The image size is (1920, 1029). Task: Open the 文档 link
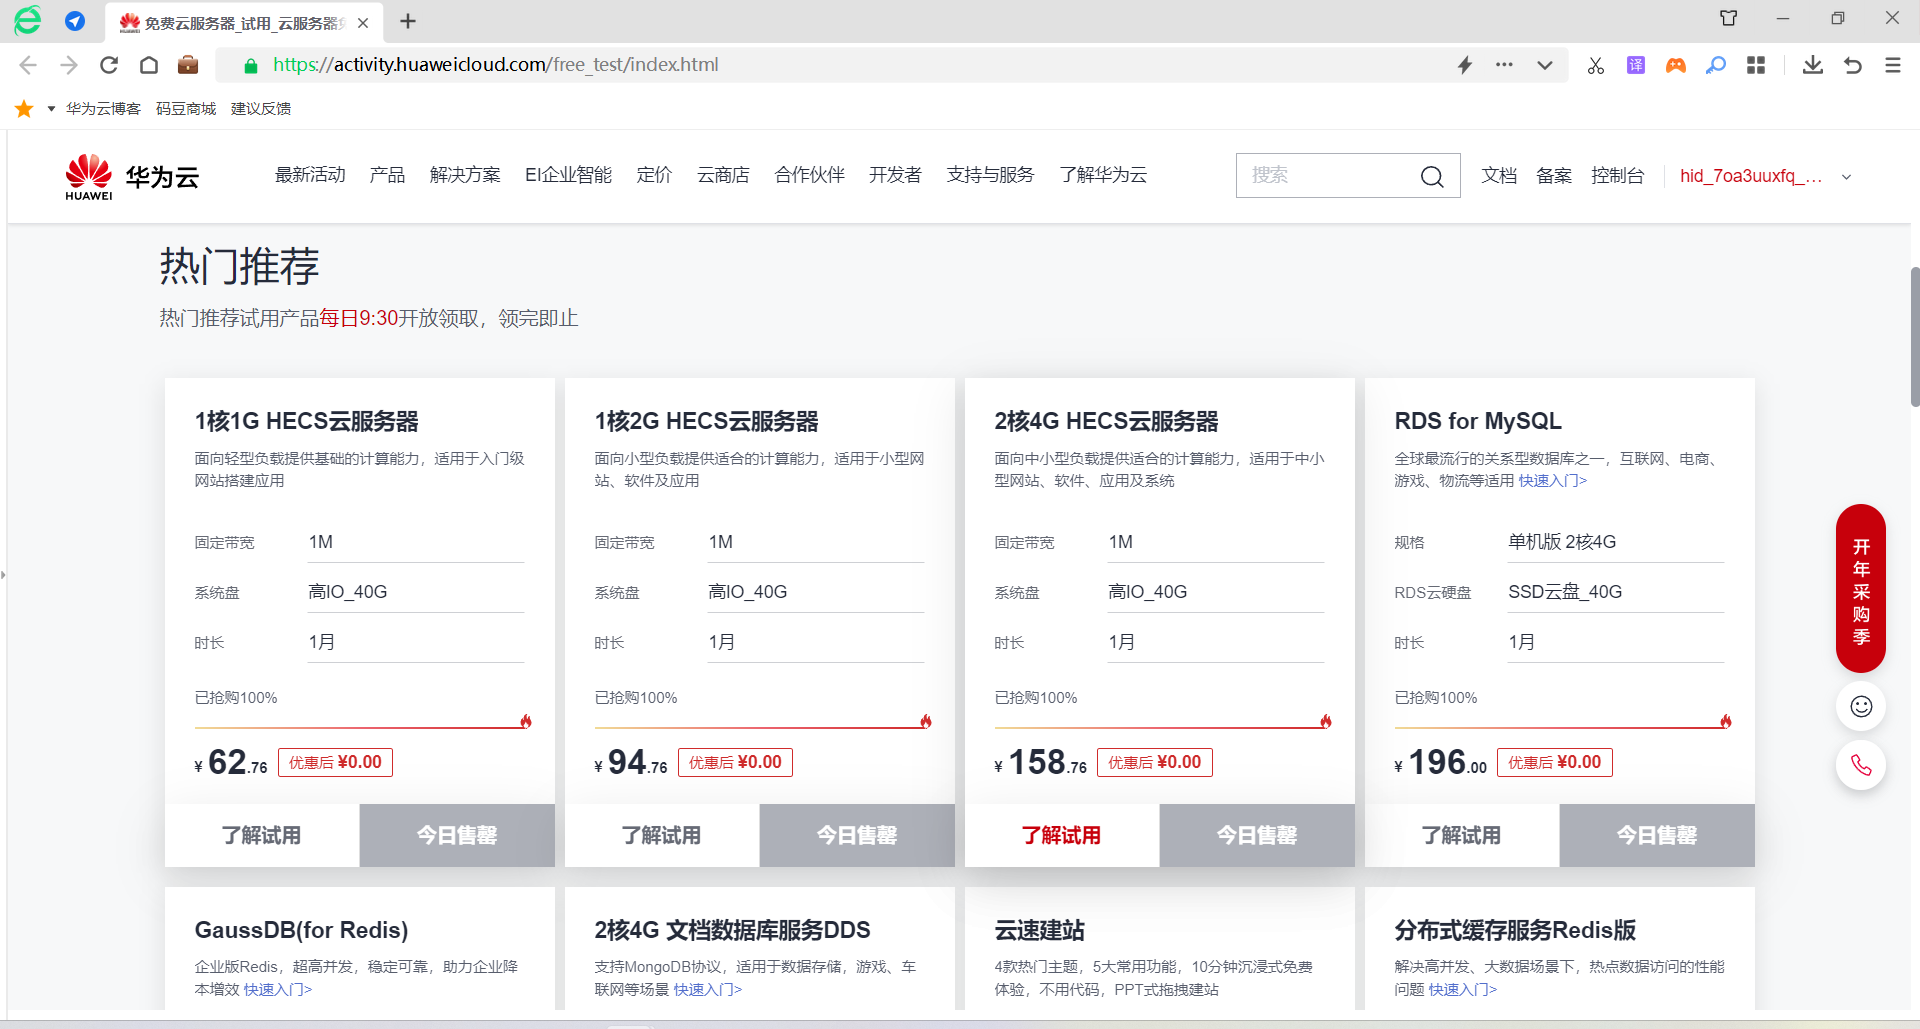(x=1499, y=176)
